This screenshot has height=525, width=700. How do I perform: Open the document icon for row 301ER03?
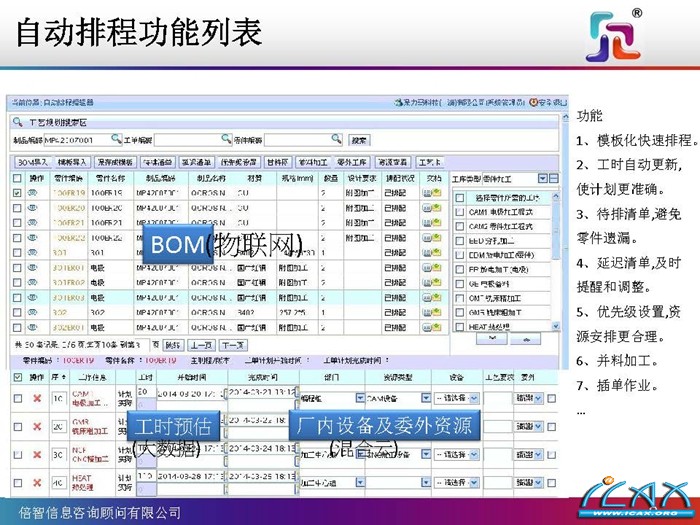click(x=431, y=297)
